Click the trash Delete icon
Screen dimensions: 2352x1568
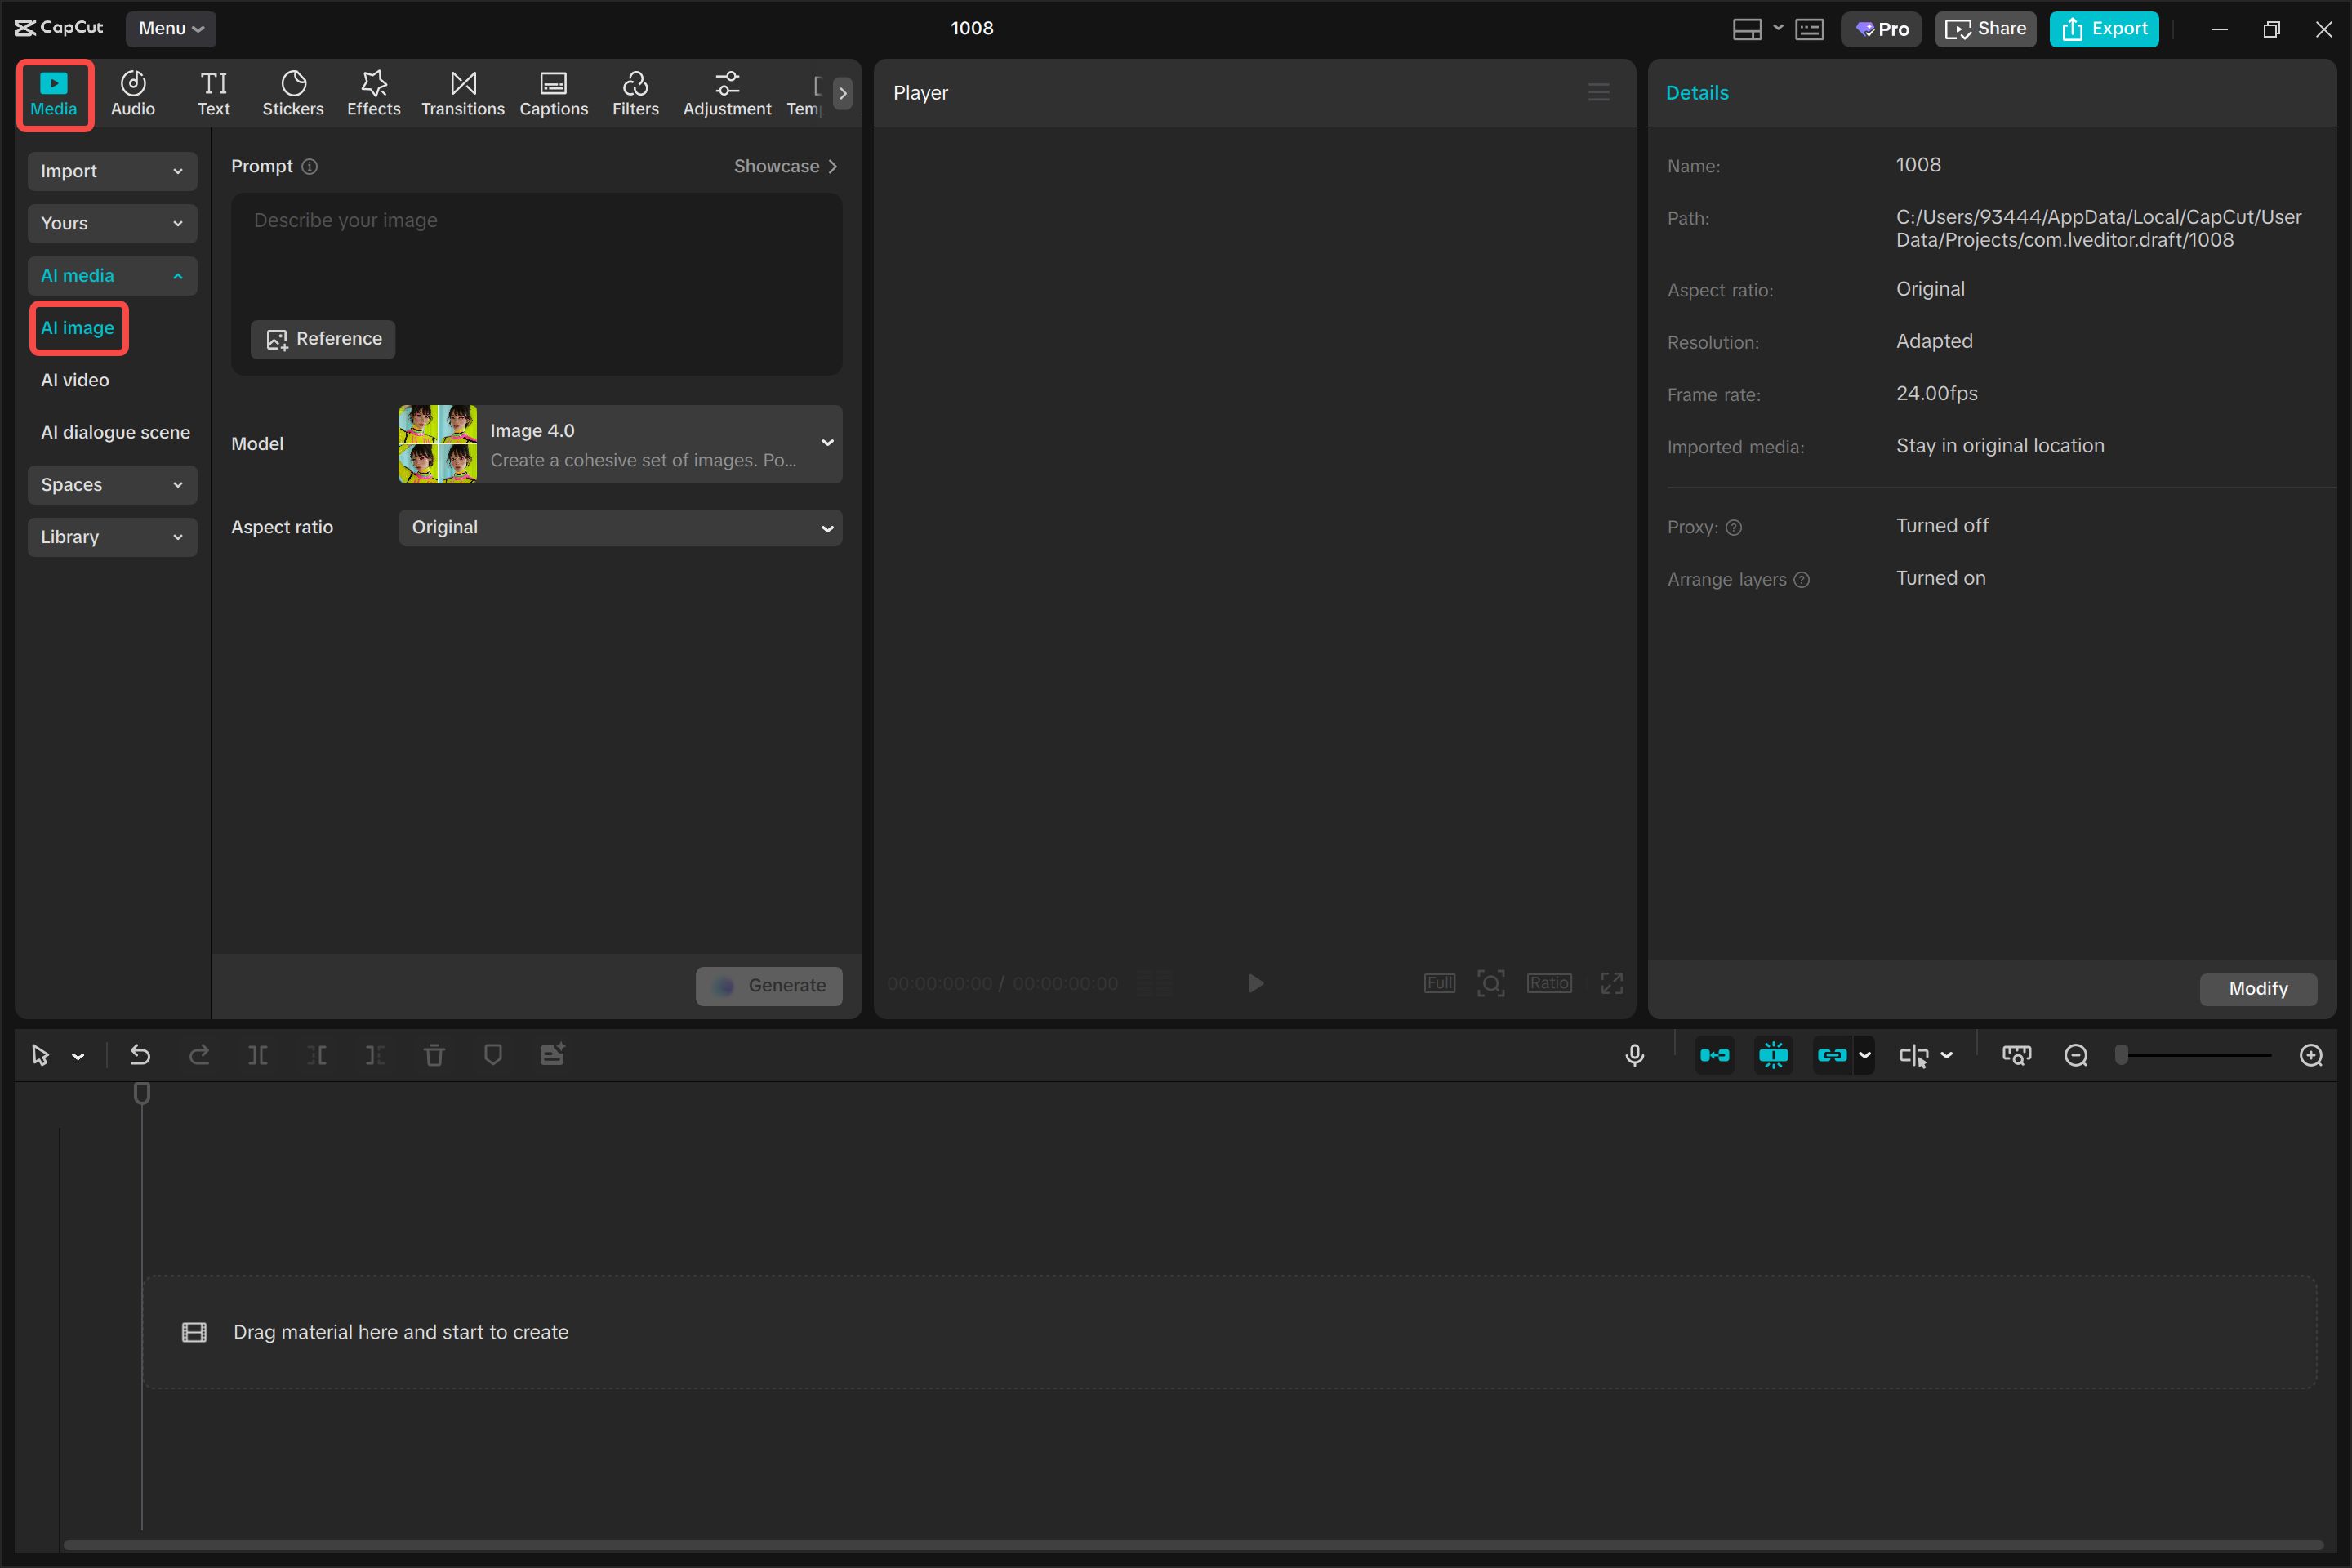434,1055
